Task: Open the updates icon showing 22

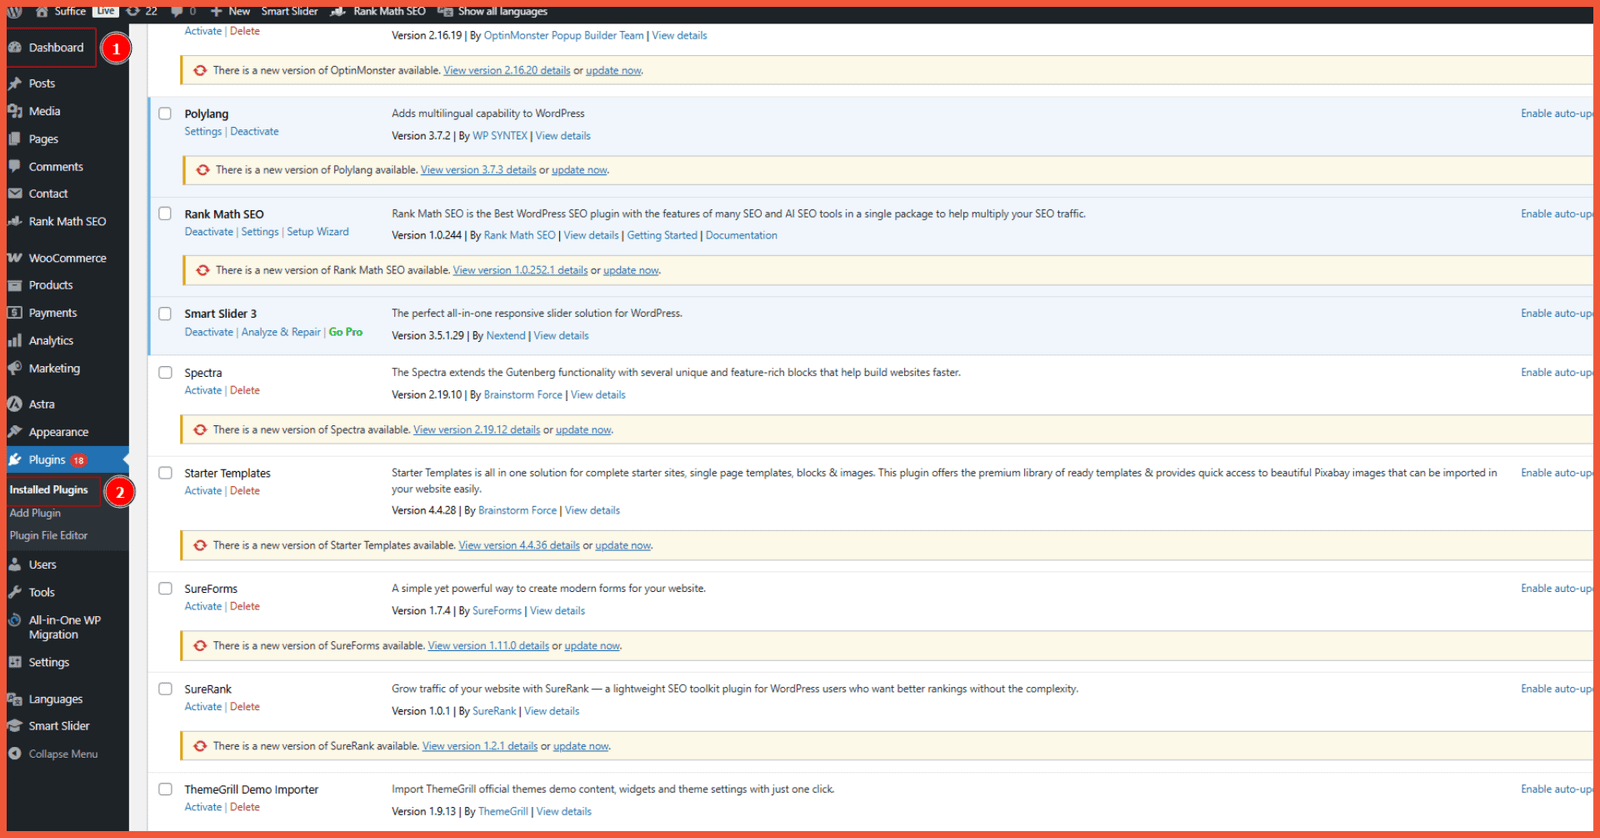Action: coord(142,11)
